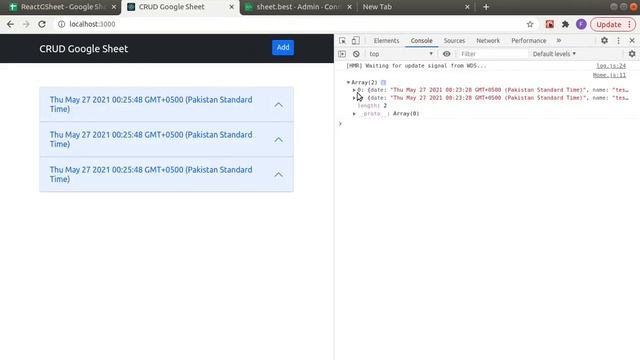640x360 pixels.
Task: Open a new tab with plus button
Action: [x=486, y=7]
